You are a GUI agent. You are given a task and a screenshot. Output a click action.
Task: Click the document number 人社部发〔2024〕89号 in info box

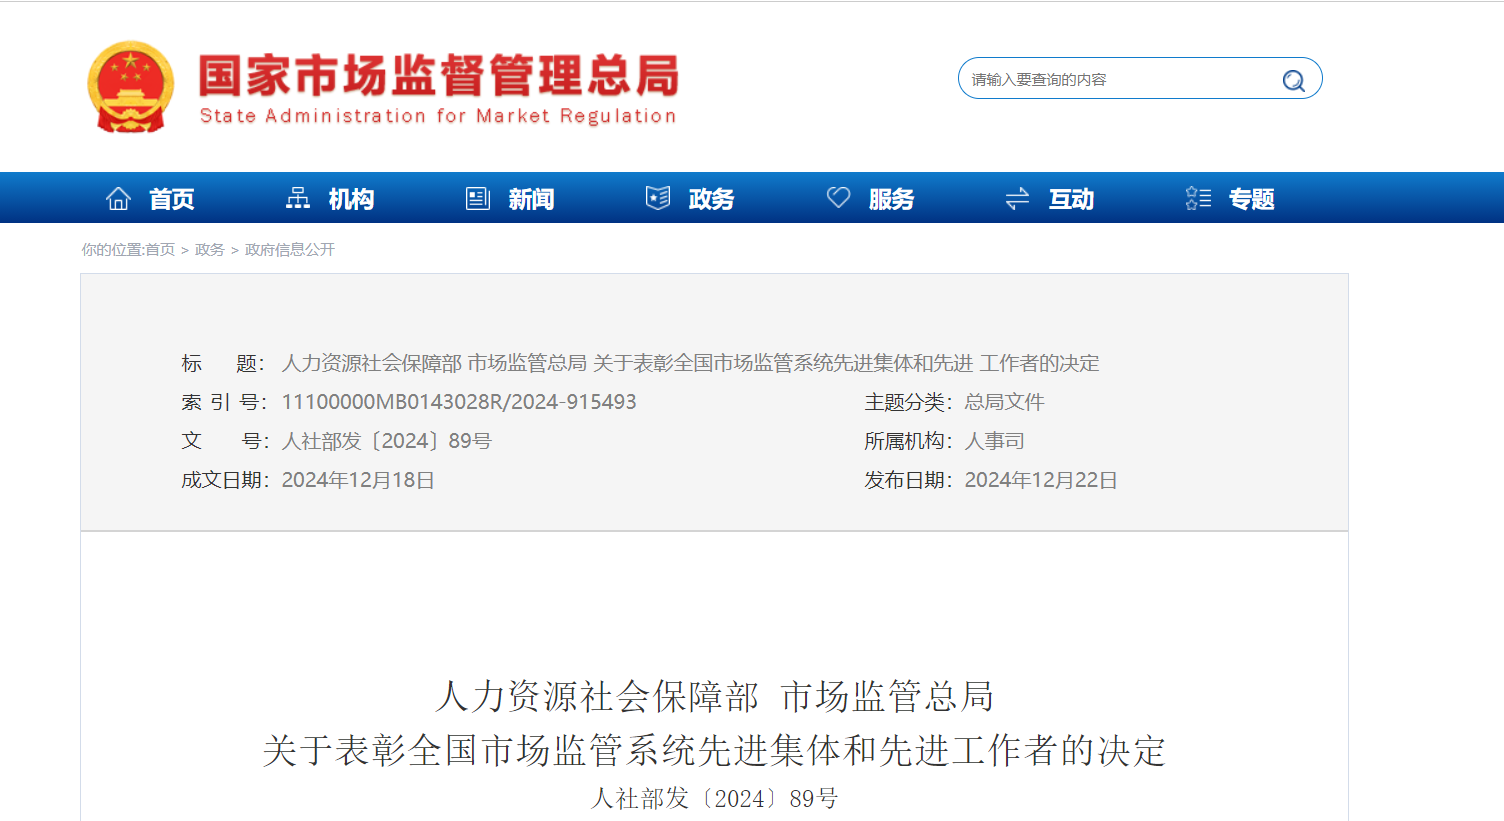(387, 441)
